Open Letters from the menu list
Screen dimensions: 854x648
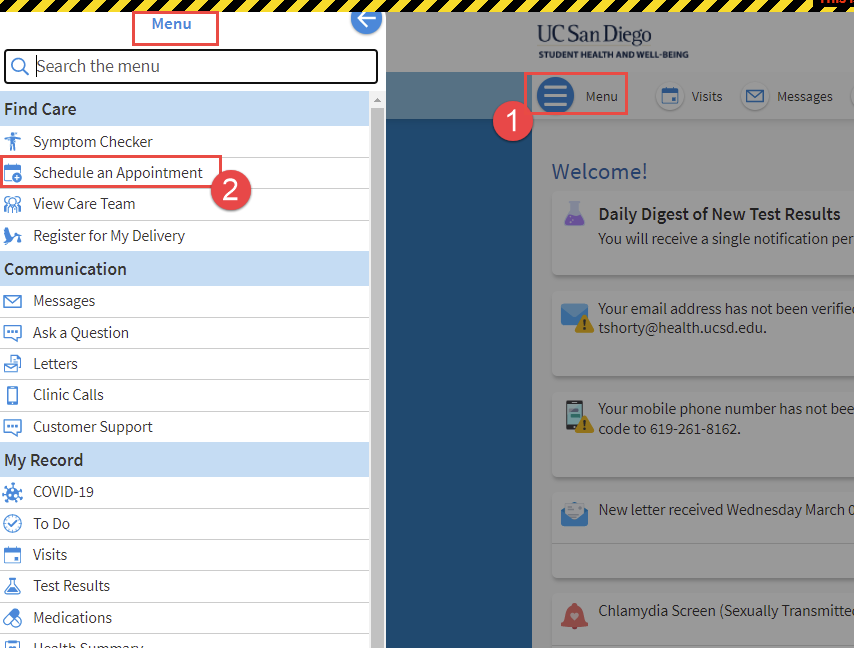[x=185, y=364]
